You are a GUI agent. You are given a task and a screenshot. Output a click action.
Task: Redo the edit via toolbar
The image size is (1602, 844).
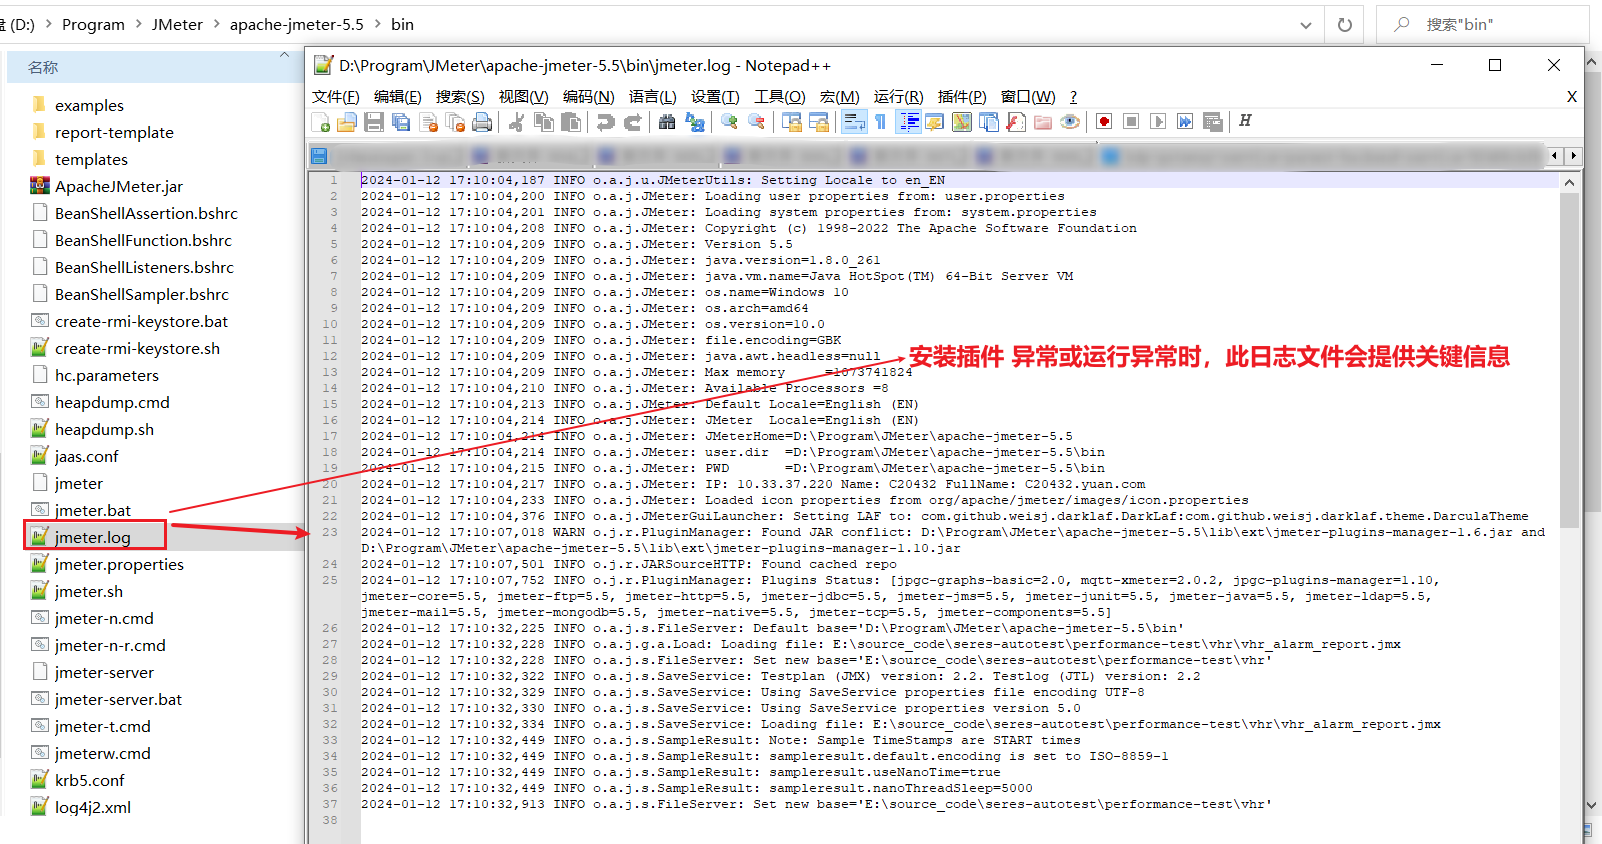(x=632, y=122)
